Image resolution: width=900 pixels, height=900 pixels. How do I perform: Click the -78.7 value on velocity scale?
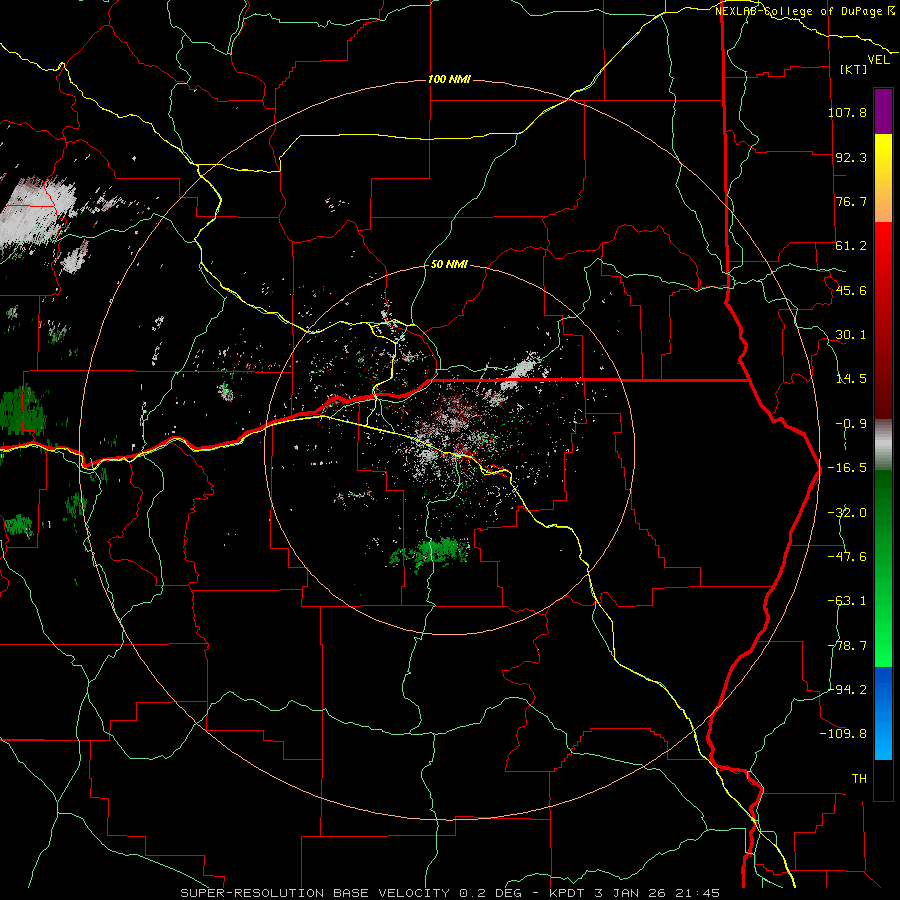click(847, 646)
